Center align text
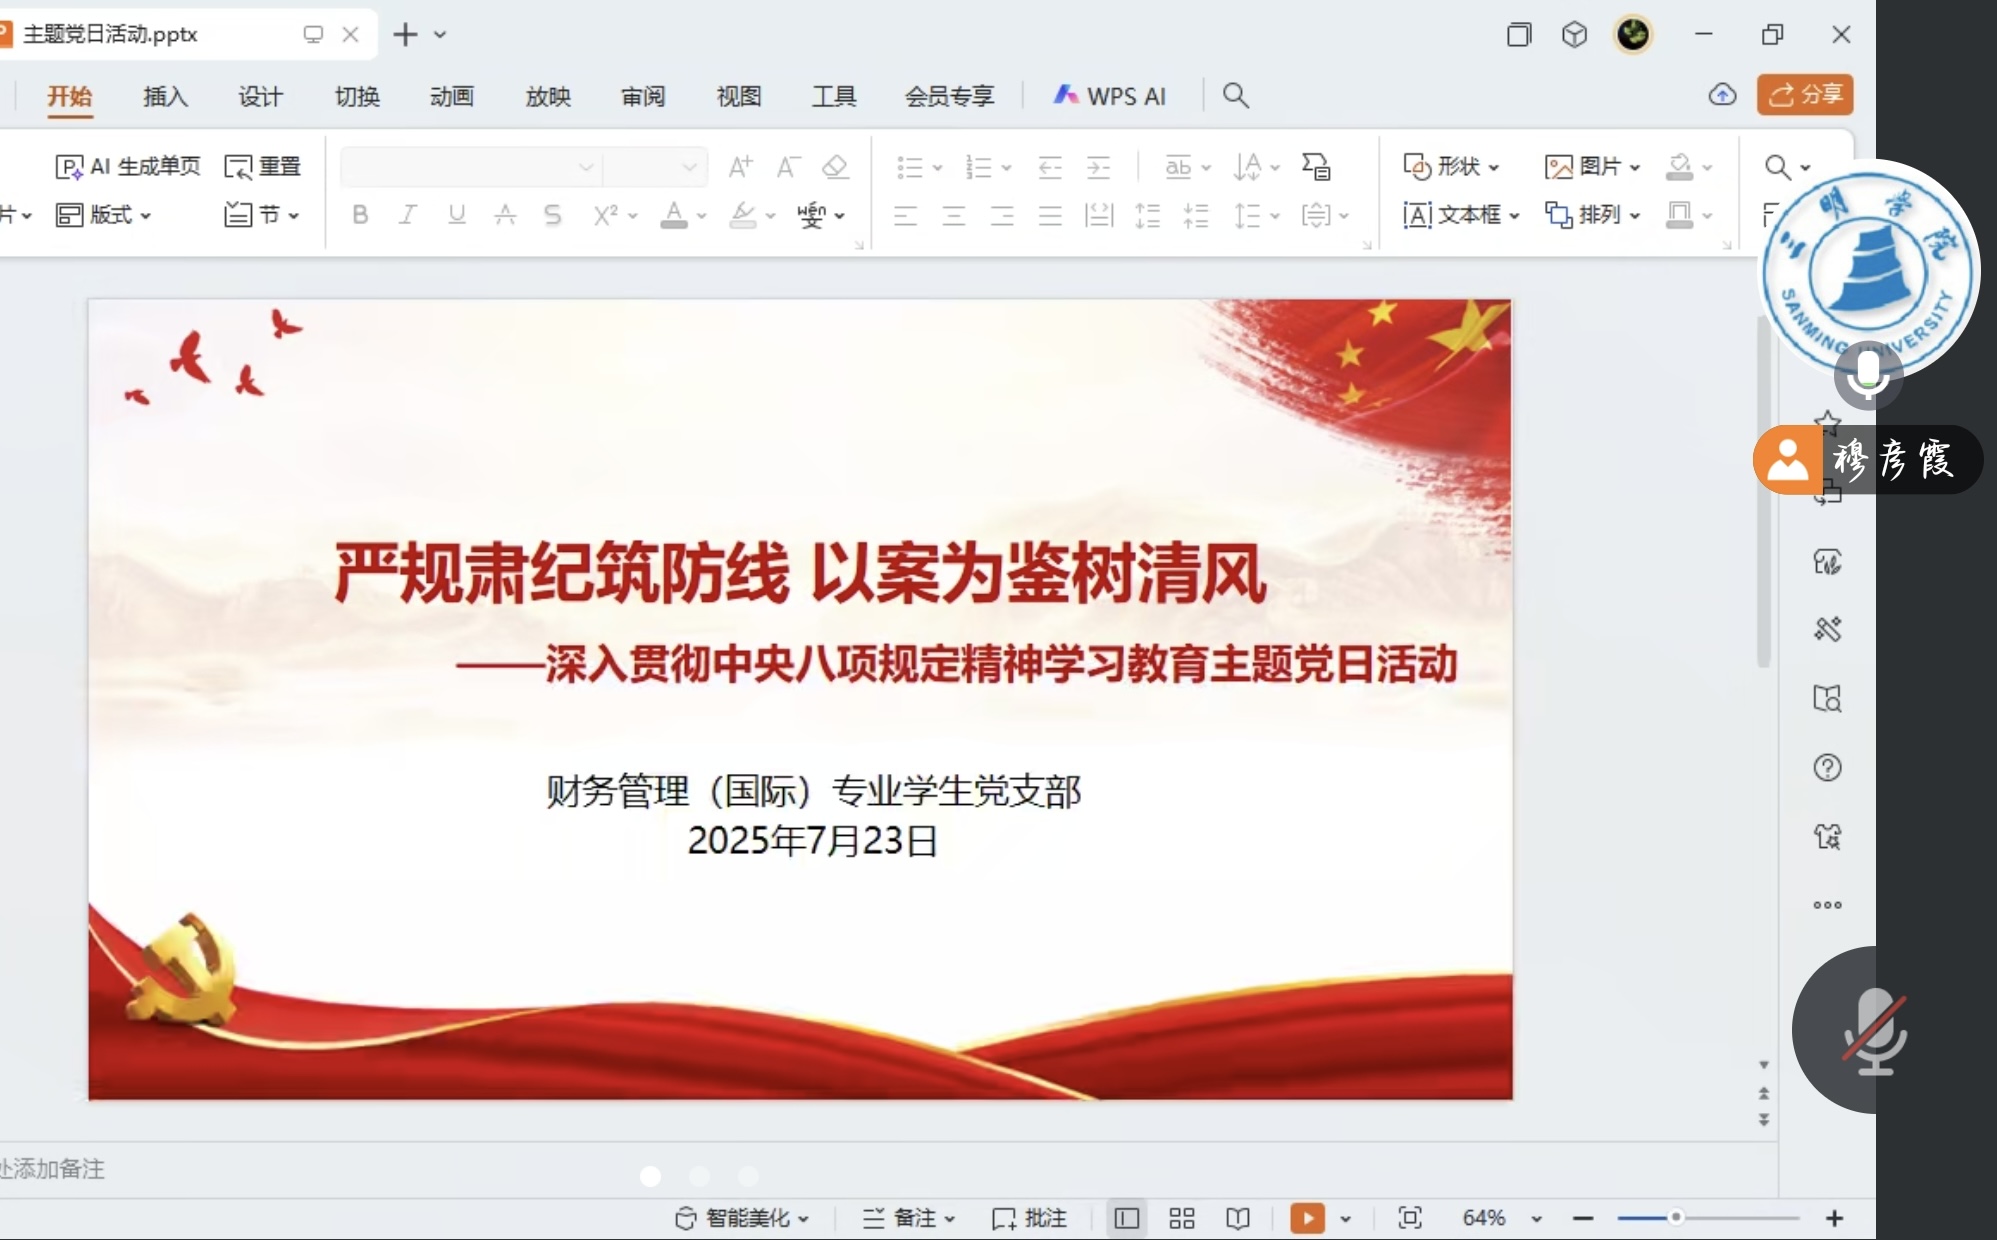The image size is (1997, 1240). click(954, 215)
